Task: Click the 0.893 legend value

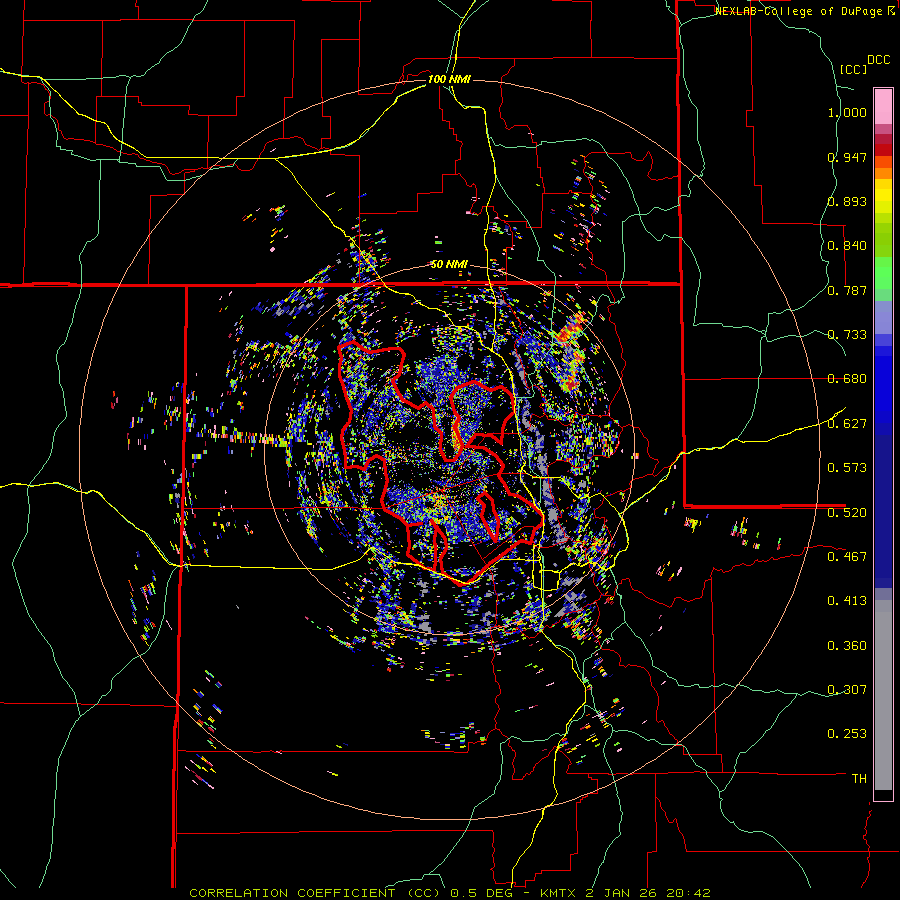Action: [847, 201]
